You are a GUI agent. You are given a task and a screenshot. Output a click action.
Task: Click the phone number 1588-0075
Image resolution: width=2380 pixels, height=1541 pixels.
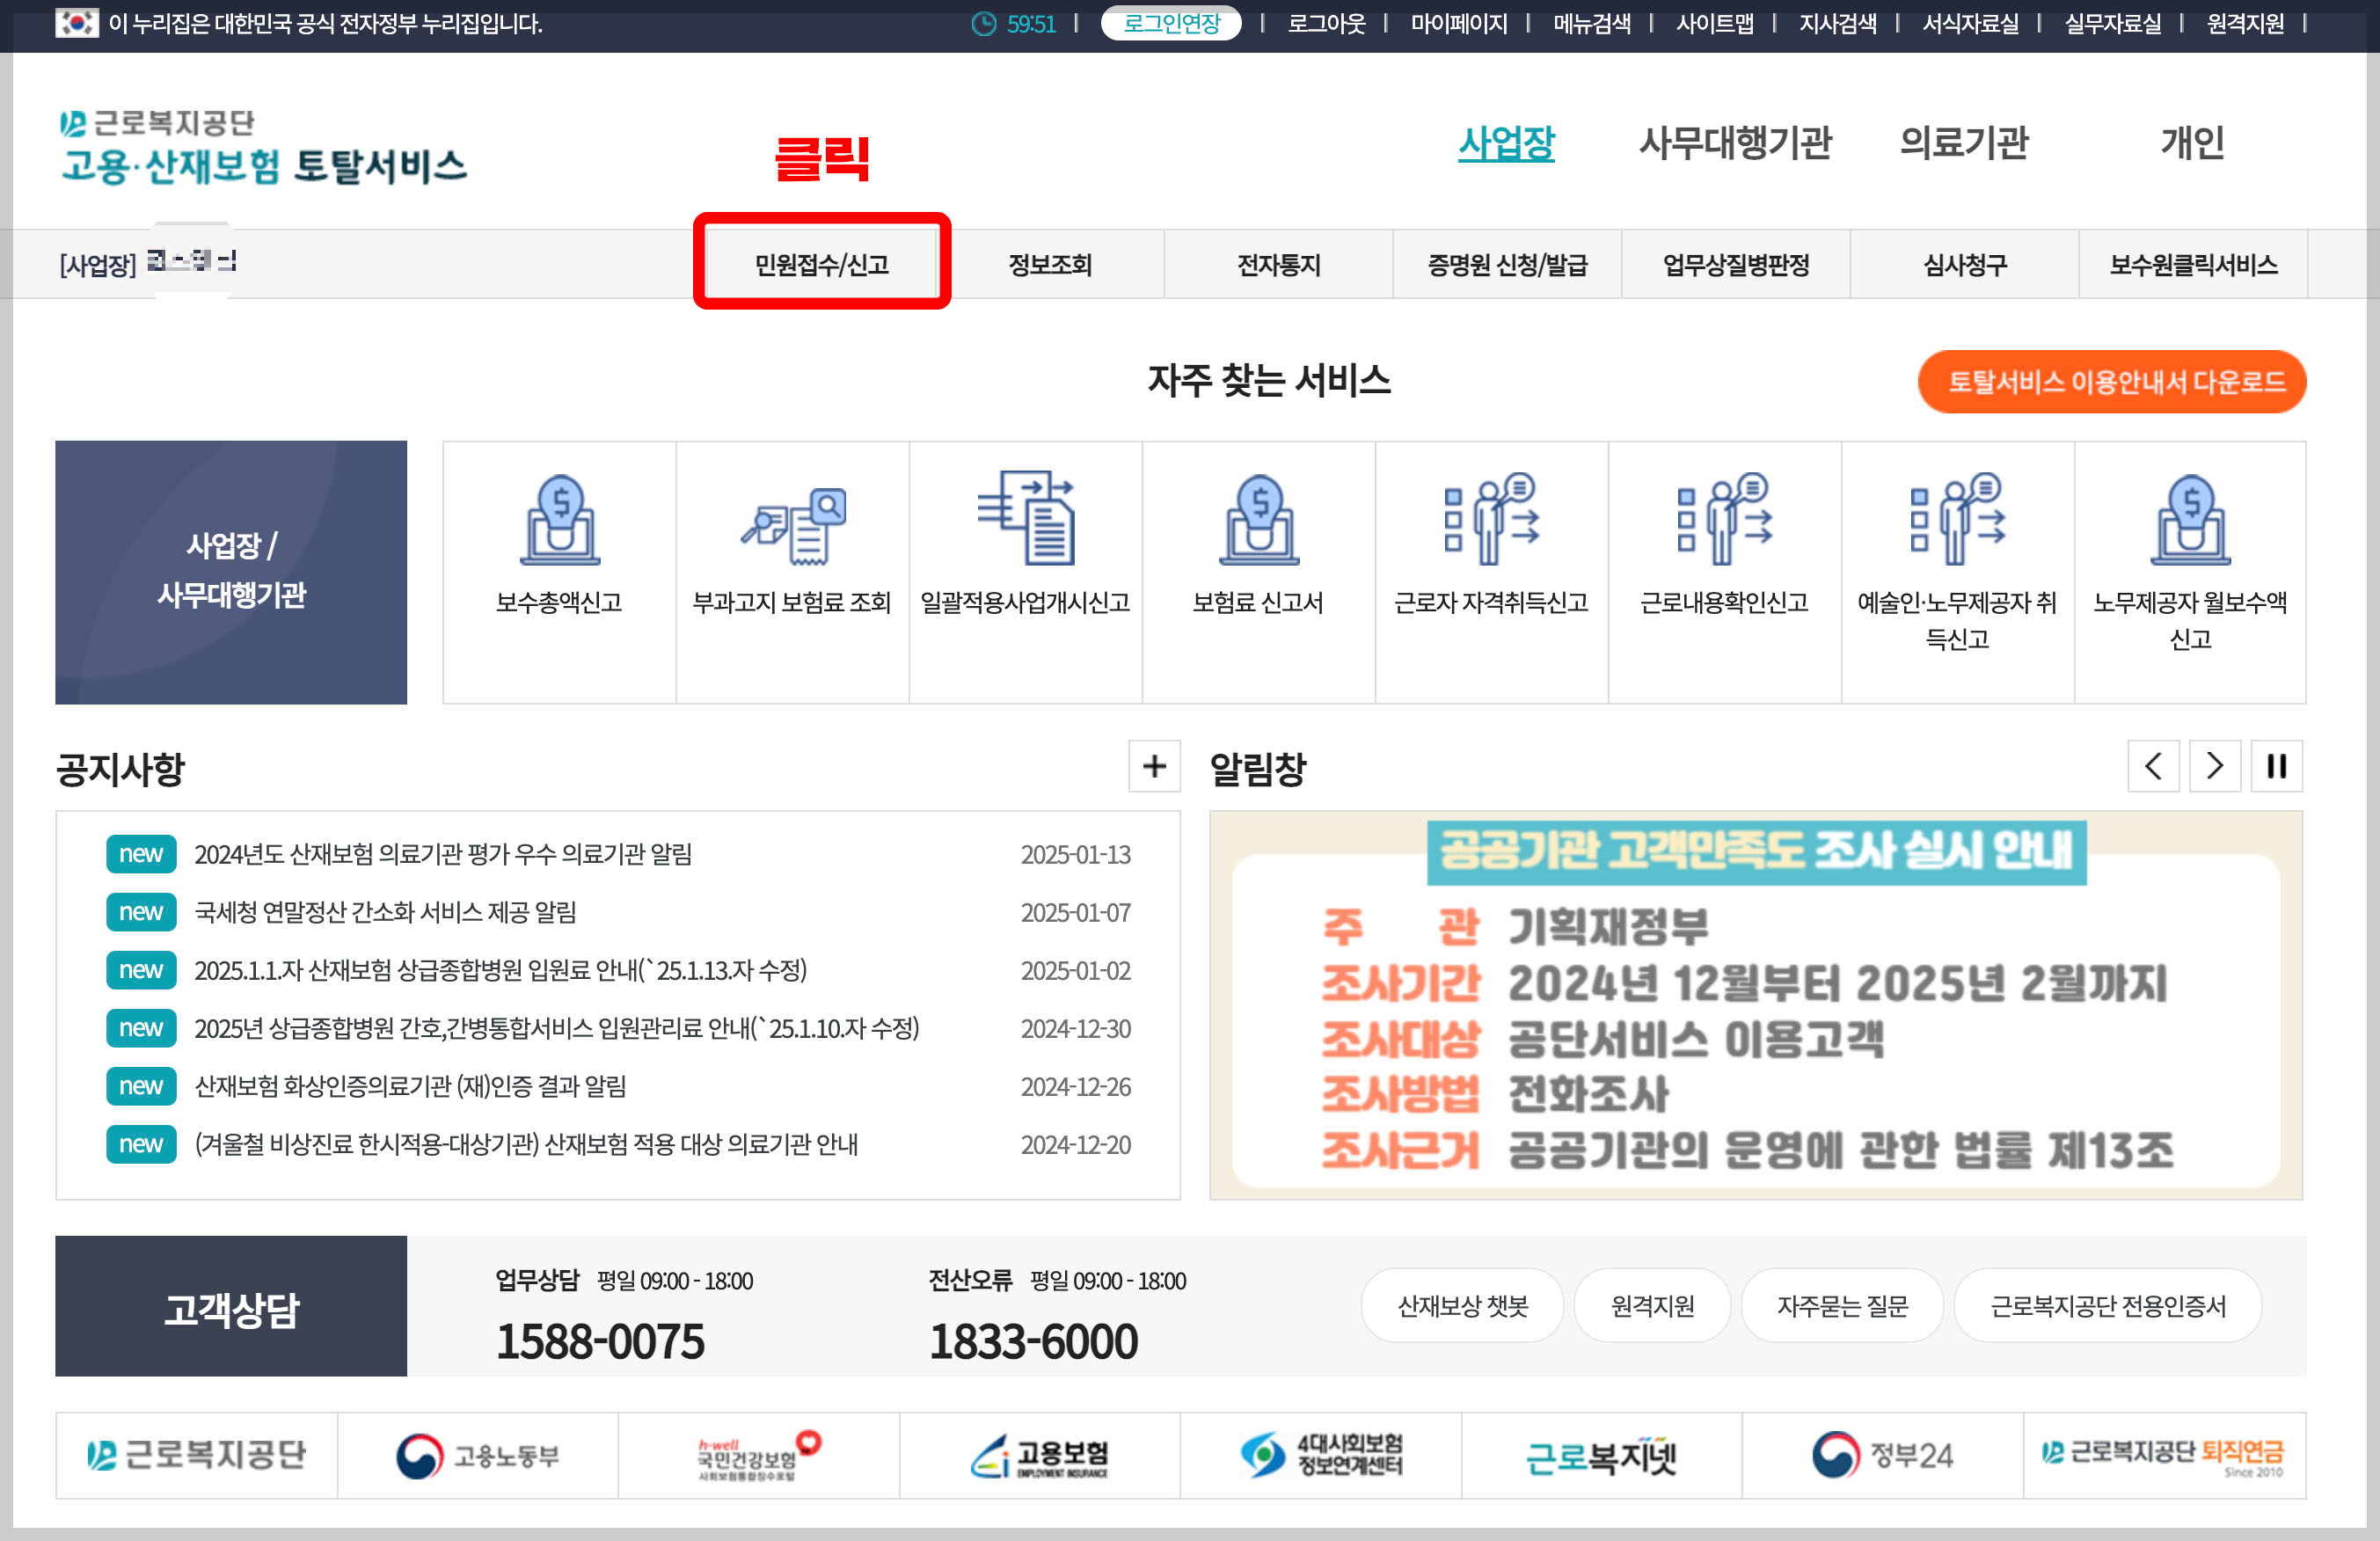tap(600, 1341)
